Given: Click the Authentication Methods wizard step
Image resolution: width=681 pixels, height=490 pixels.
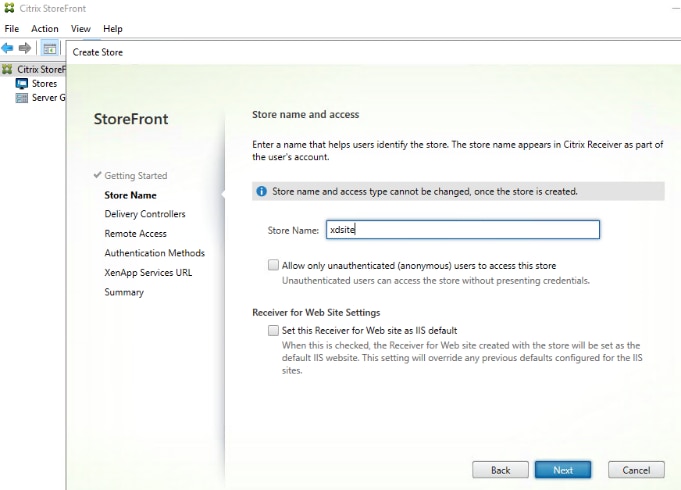Looking at the screenshot, I should click(154, 253).
